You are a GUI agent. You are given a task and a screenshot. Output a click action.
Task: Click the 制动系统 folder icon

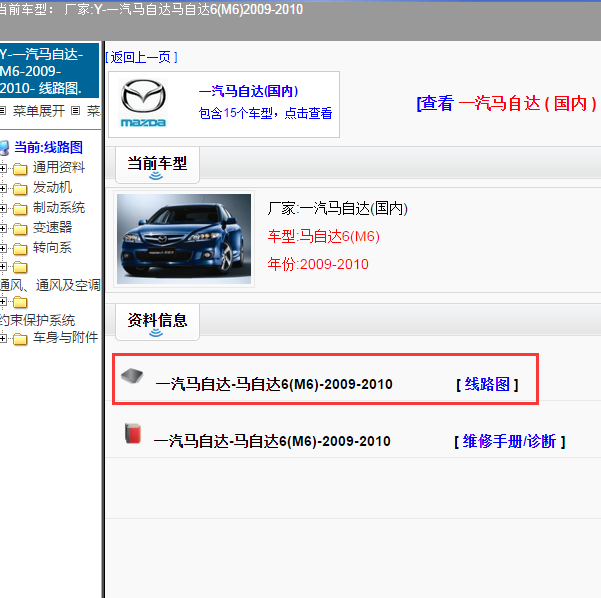20,209
